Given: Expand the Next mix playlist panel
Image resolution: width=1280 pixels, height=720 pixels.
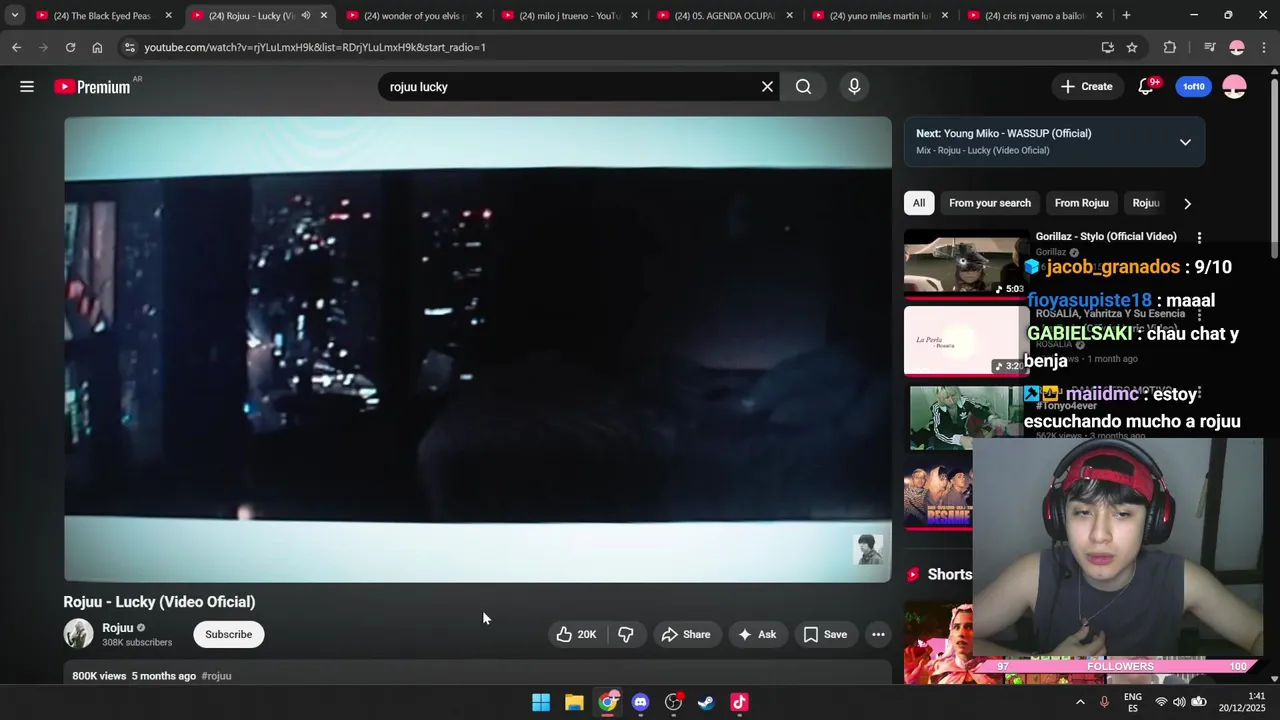Looking at the screenshot, I should [1185, 142].
